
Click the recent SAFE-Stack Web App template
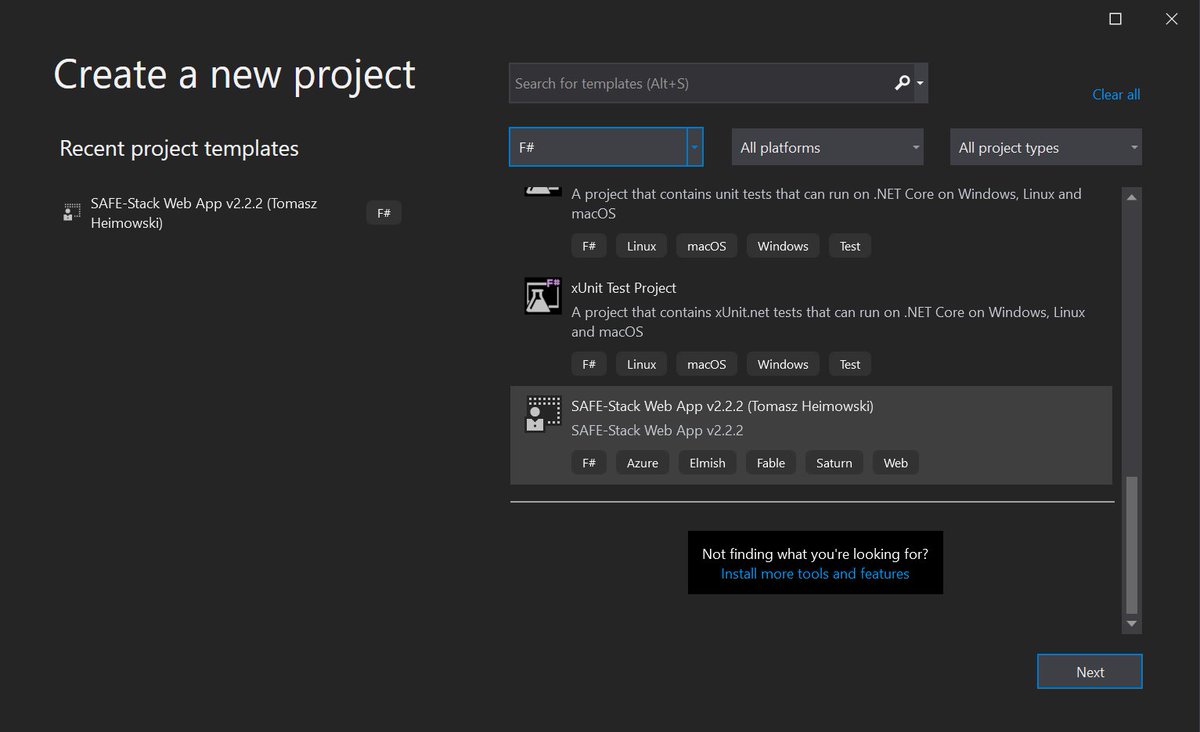click(x=231, y=213)
